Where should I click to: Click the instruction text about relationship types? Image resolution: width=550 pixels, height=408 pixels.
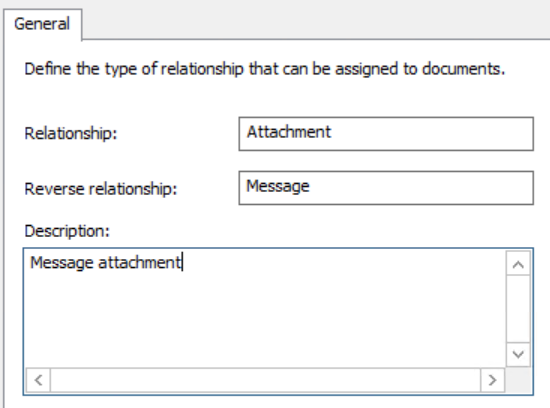(264, 69)
